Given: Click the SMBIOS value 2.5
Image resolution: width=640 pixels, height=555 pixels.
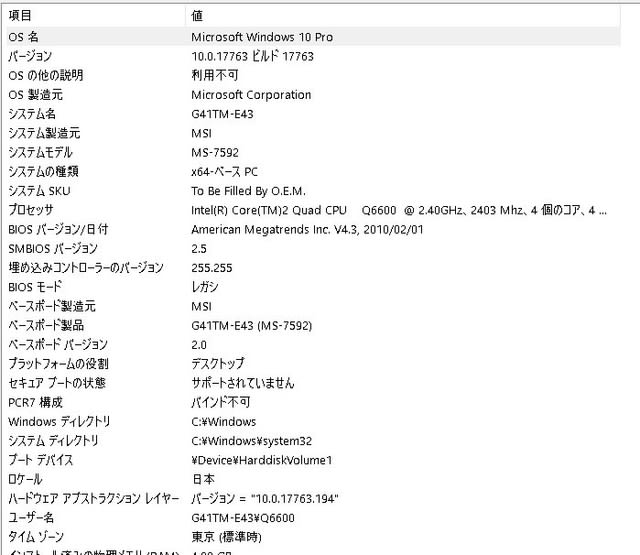Looking at the screenshot, I should (x=199, y=249).
